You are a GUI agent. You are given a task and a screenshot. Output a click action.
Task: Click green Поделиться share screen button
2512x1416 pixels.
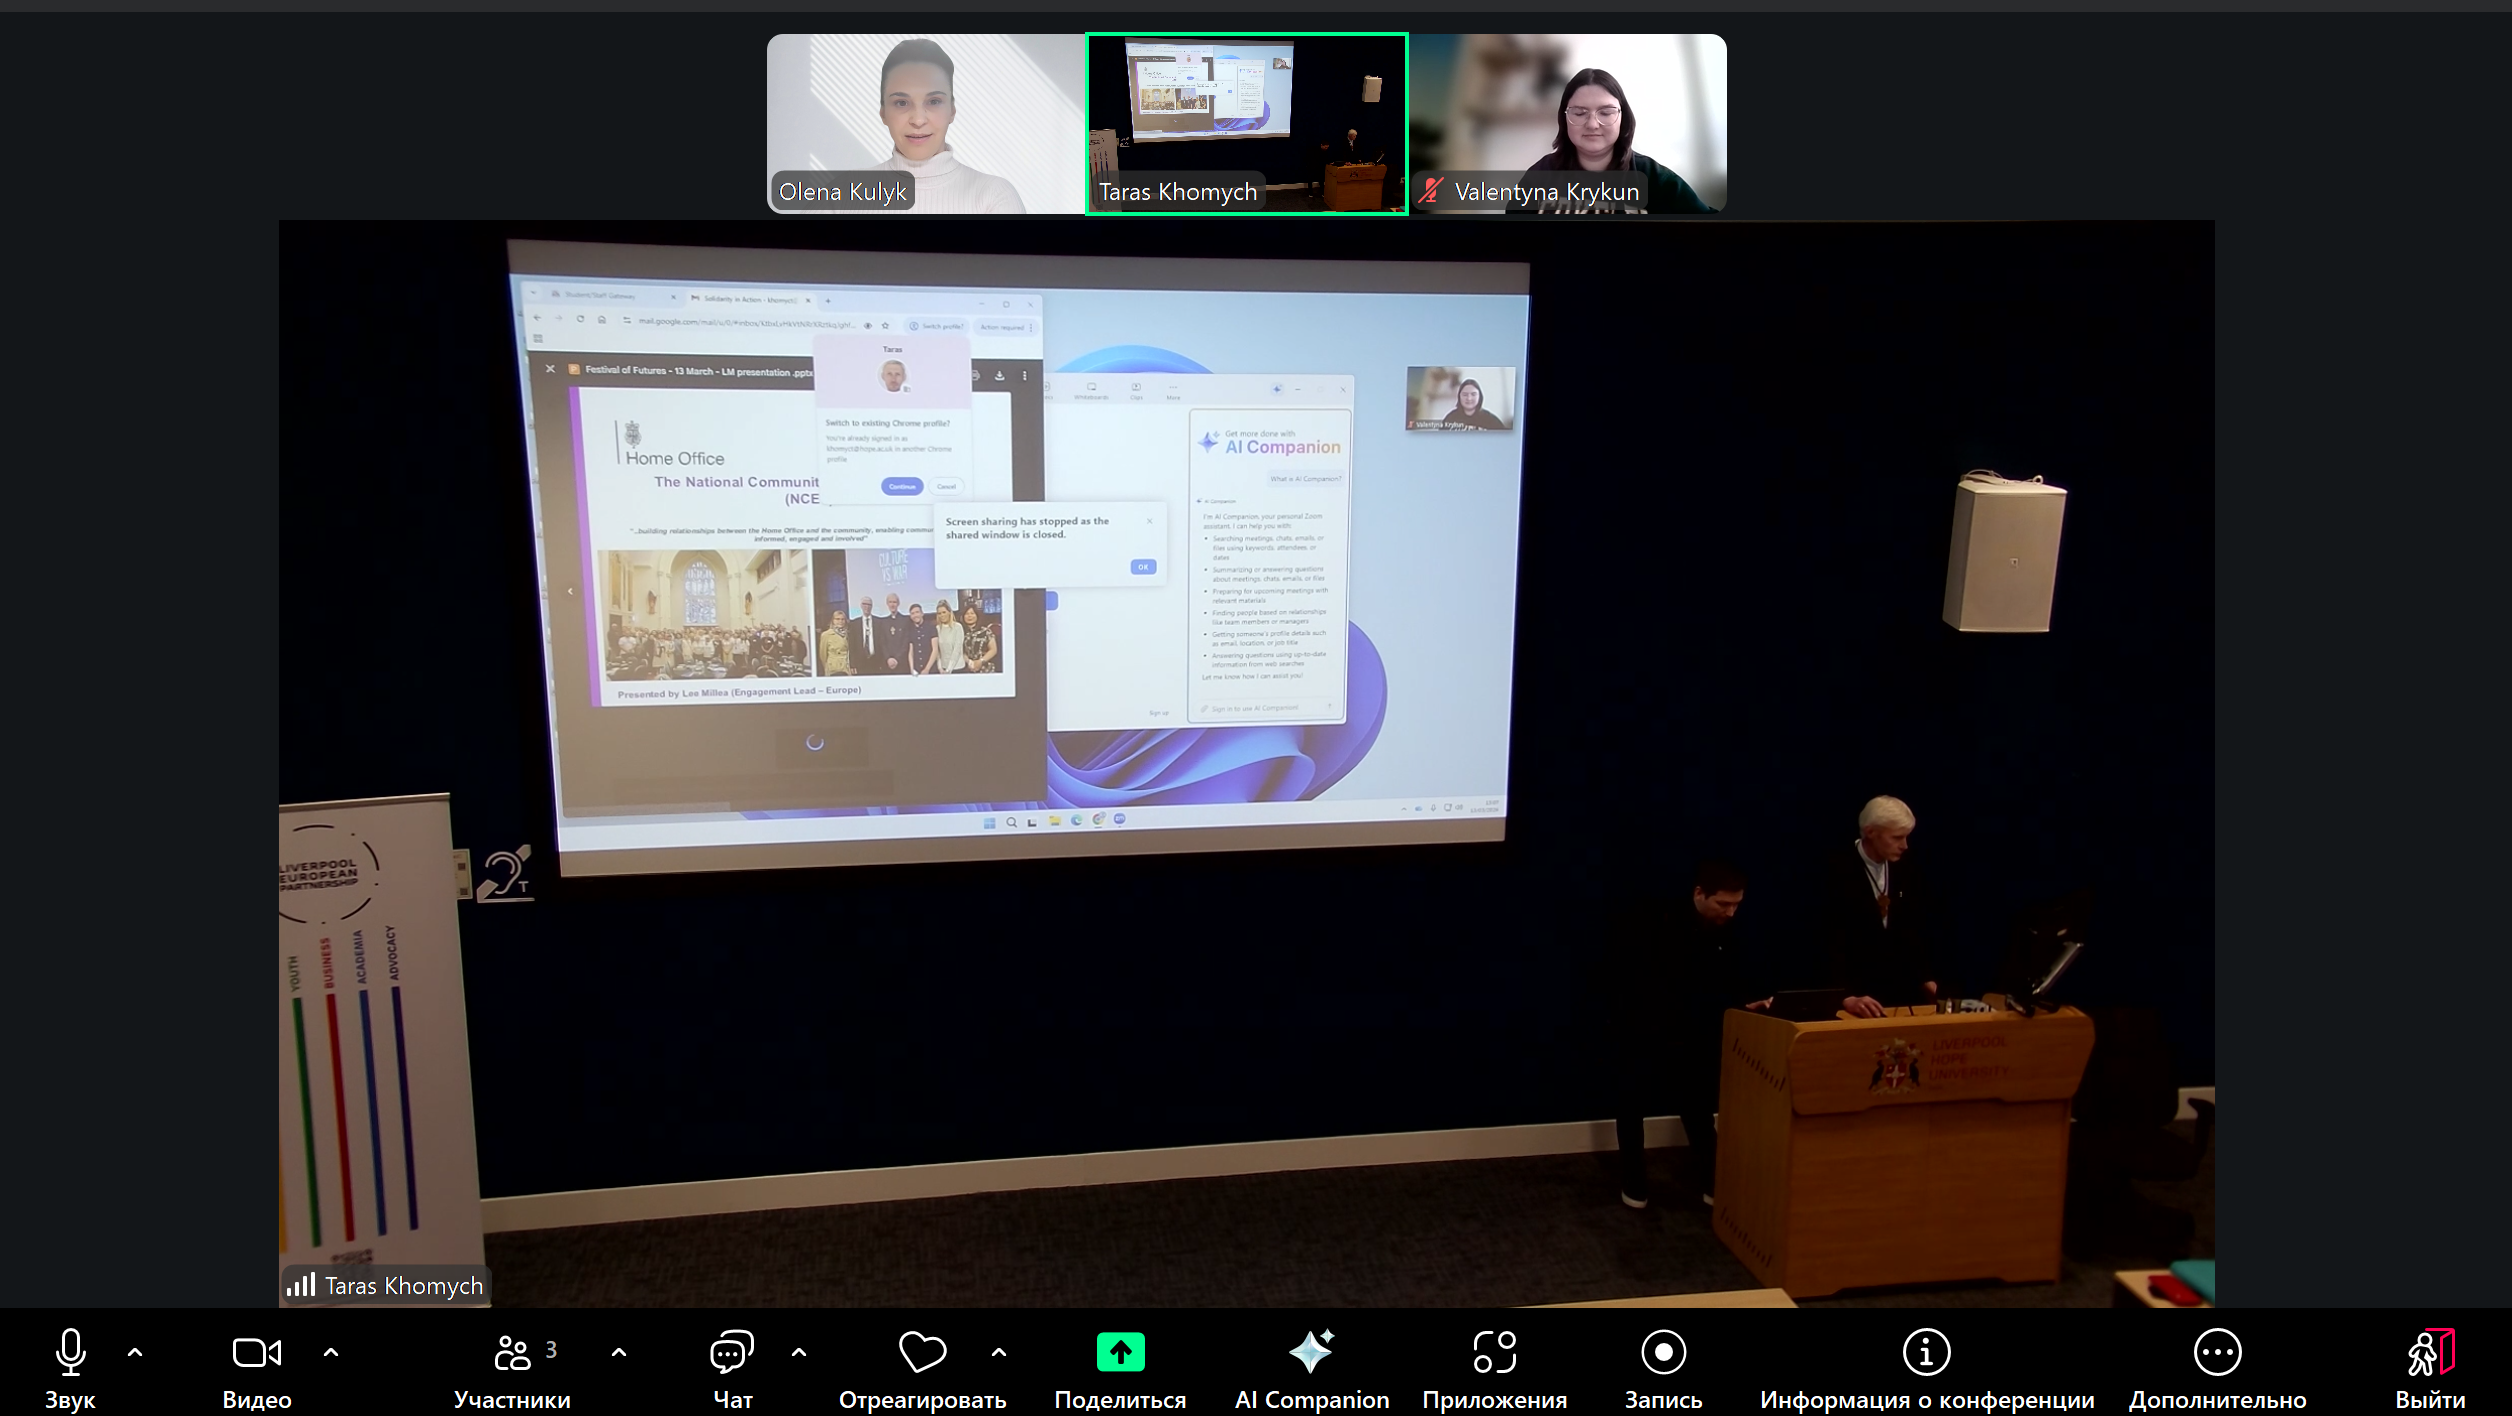(x=1120, y=1352)
